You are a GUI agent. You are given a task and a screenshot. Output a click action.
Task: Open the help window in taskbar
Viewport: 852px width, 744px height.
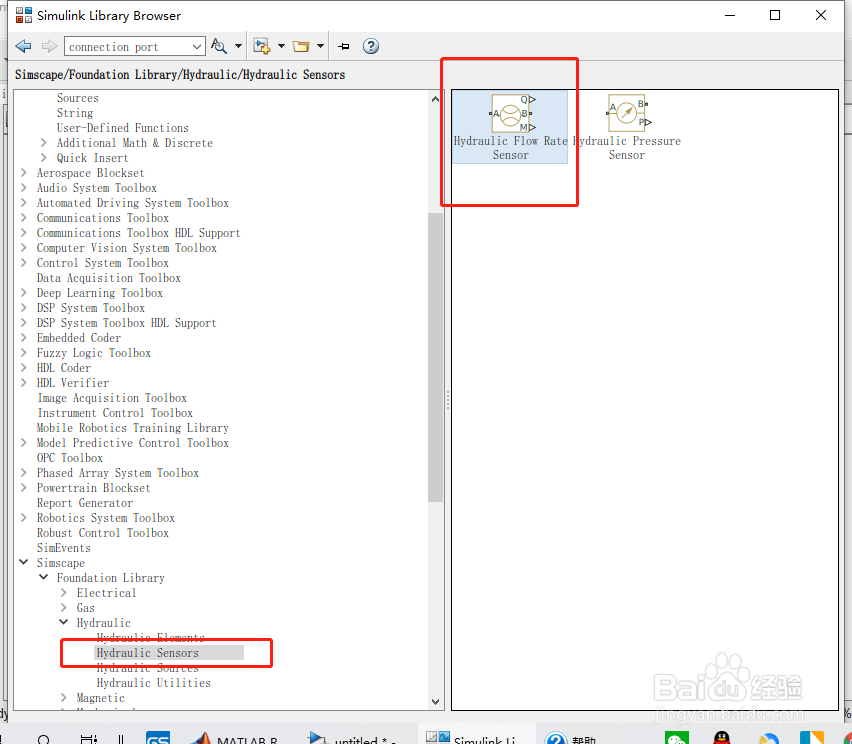572,738
